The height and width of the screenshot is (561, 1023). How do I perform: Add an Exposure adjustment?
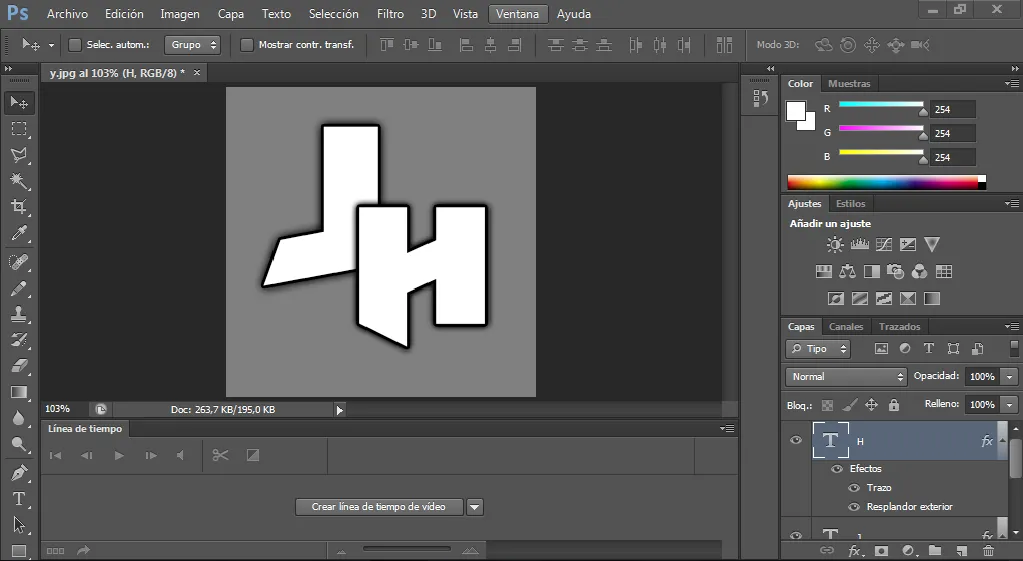[908, 245]
